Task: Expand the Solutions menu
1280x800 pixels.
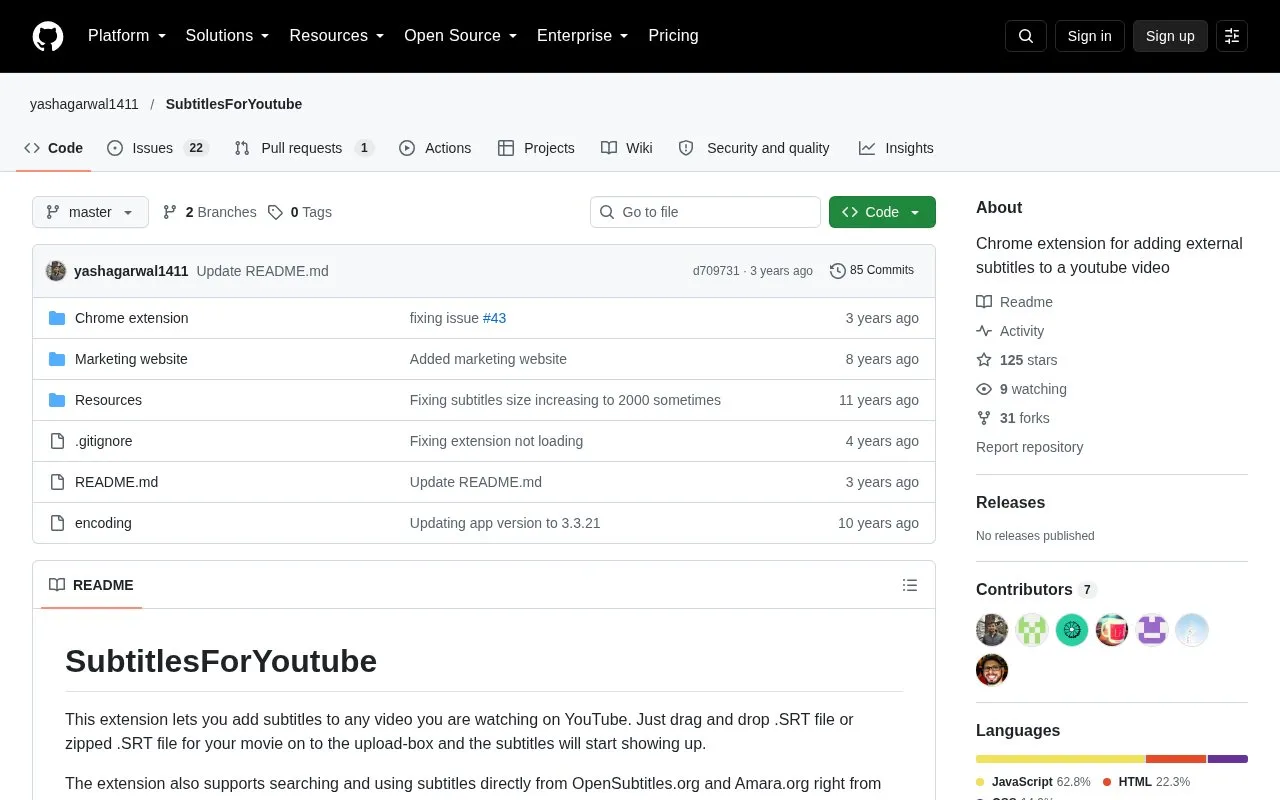Action: (228, 36)
